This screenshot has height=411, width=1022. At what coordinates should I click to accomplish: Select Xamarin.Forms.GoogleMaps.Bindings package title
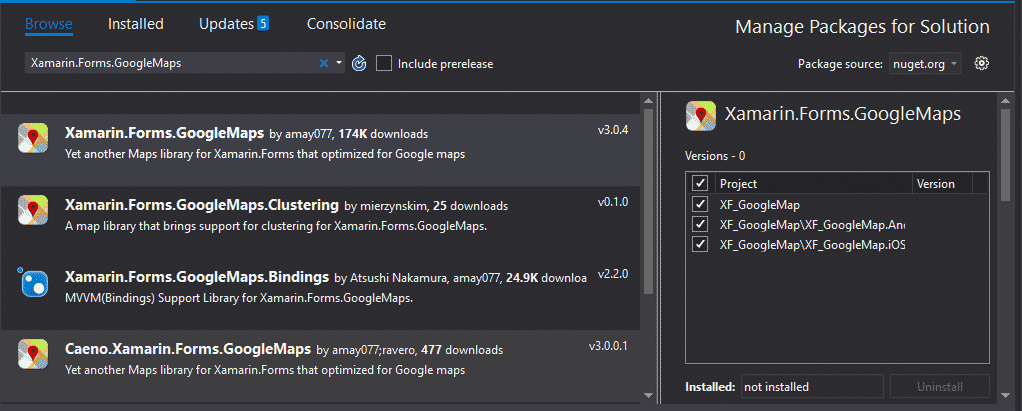point(197,277)
